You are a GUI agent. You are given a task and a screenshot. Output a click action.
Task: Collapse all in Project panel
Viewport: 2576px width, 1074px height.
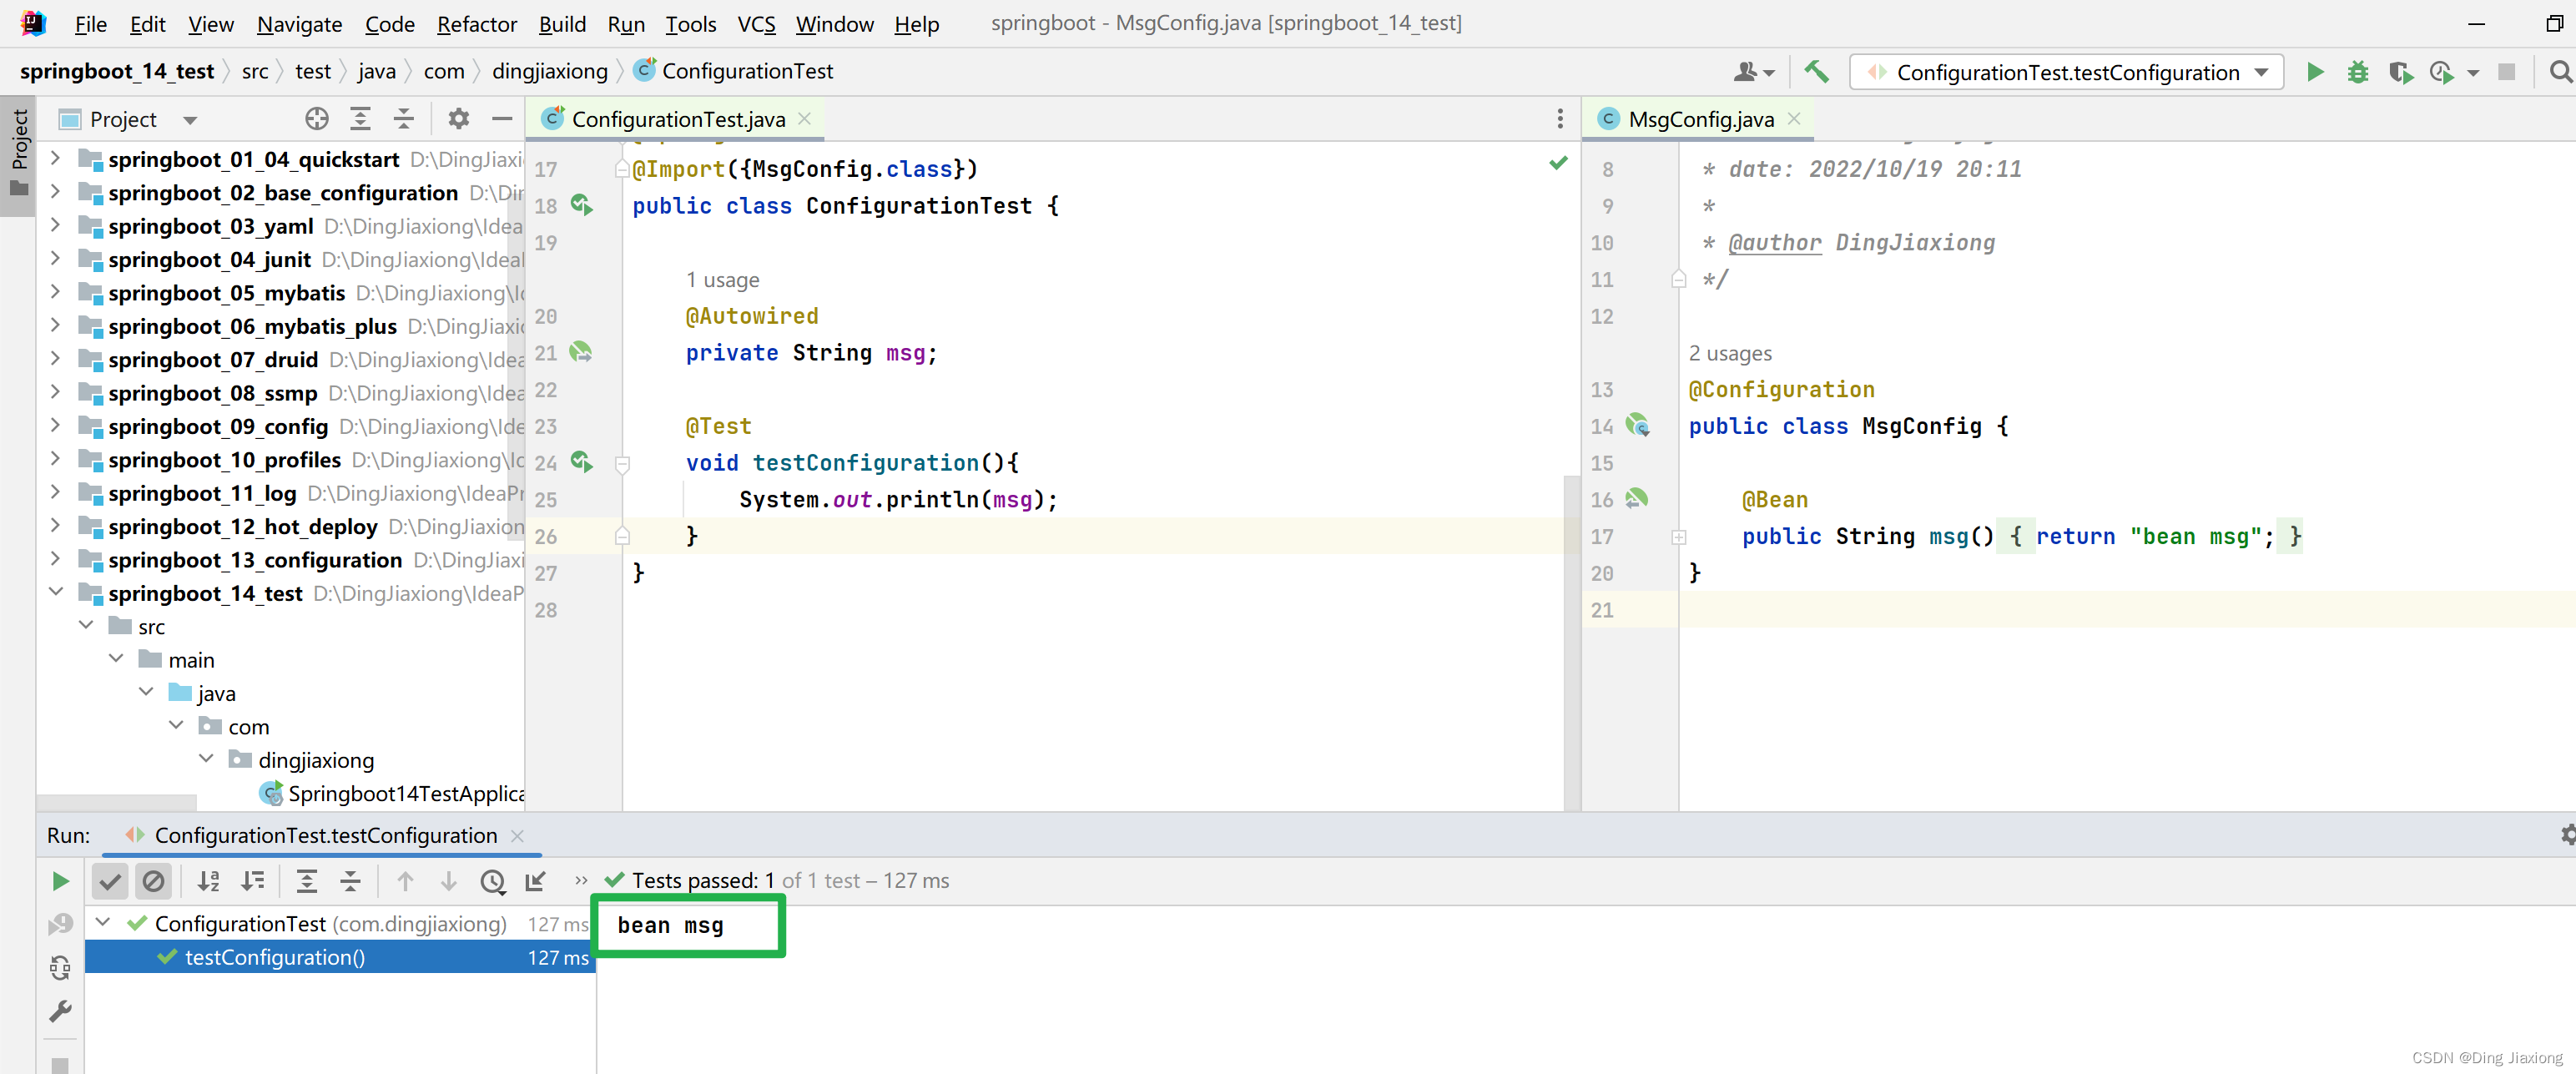click(403, 119)
